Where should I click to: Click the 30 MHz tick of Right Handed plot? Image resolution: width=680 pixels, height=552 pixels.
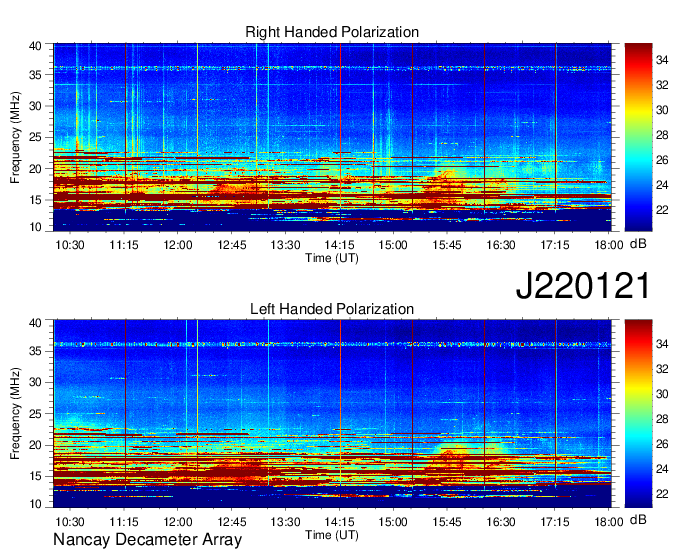point(35,106)
